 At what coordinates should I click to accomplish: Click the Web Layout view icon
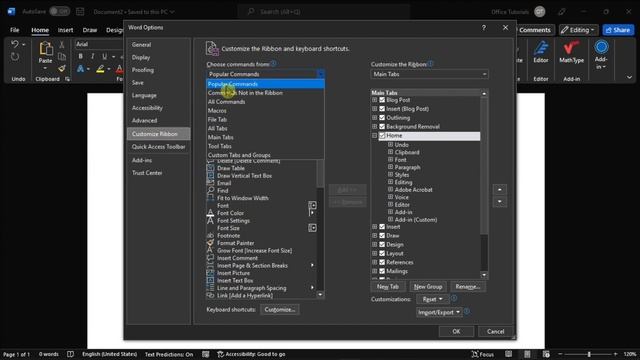coord(546,354)
